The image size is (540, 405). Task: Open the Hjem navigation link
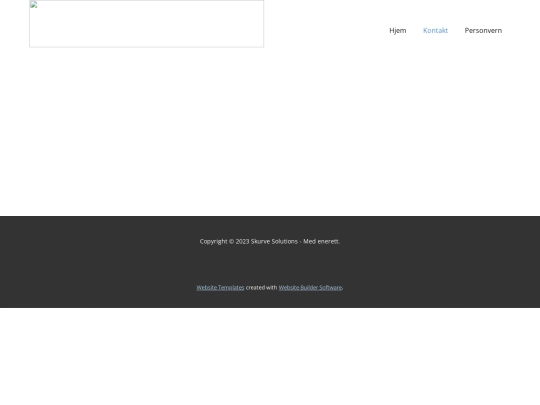pyautogui.click(x=398, y=31)
